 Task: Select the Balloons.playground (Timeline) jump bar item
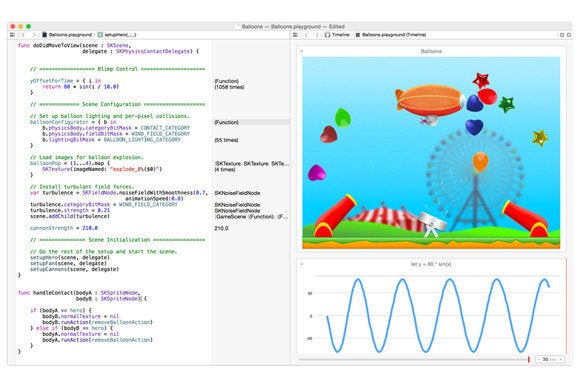(391, 35)
